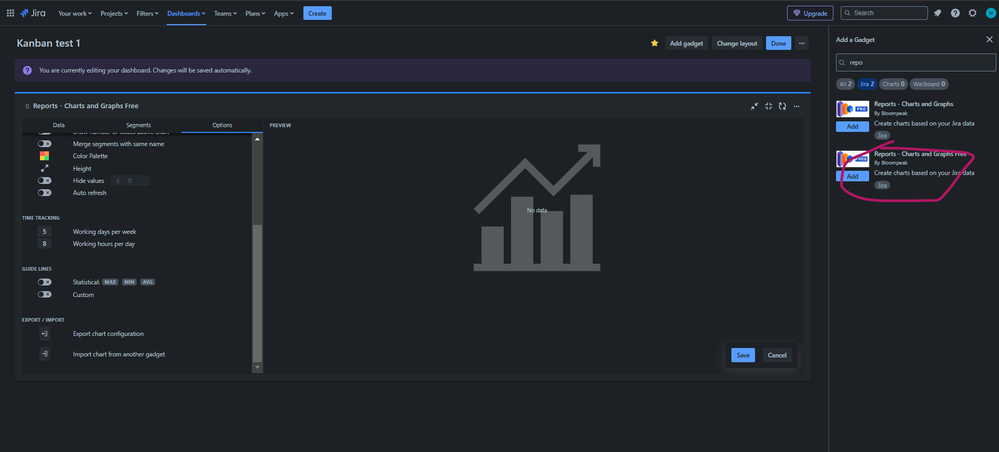This screenshot has height=452, width=999.
Task: Click the Create button
Action: [x=317, y=13]
